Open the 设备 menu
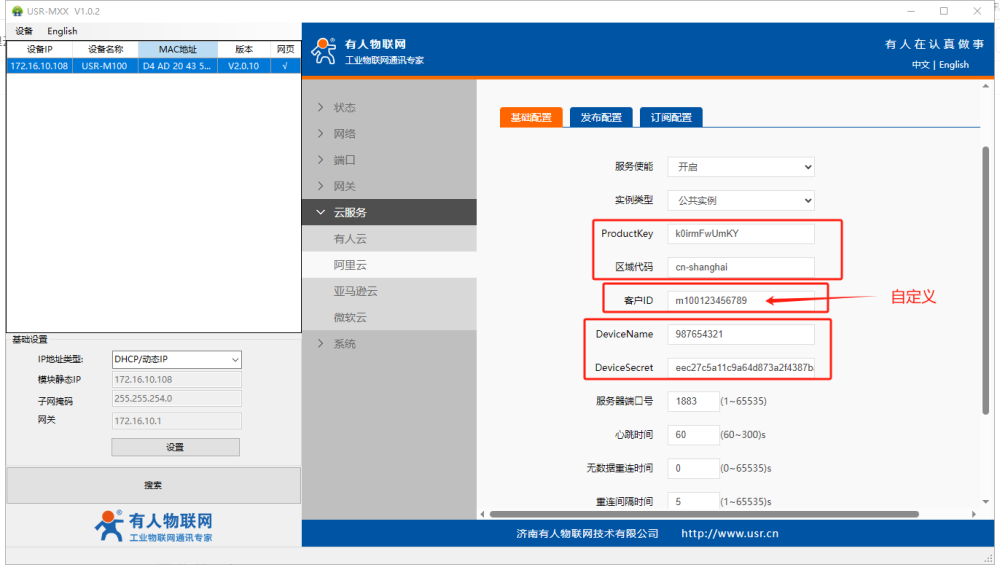 [x=24, y=31]
